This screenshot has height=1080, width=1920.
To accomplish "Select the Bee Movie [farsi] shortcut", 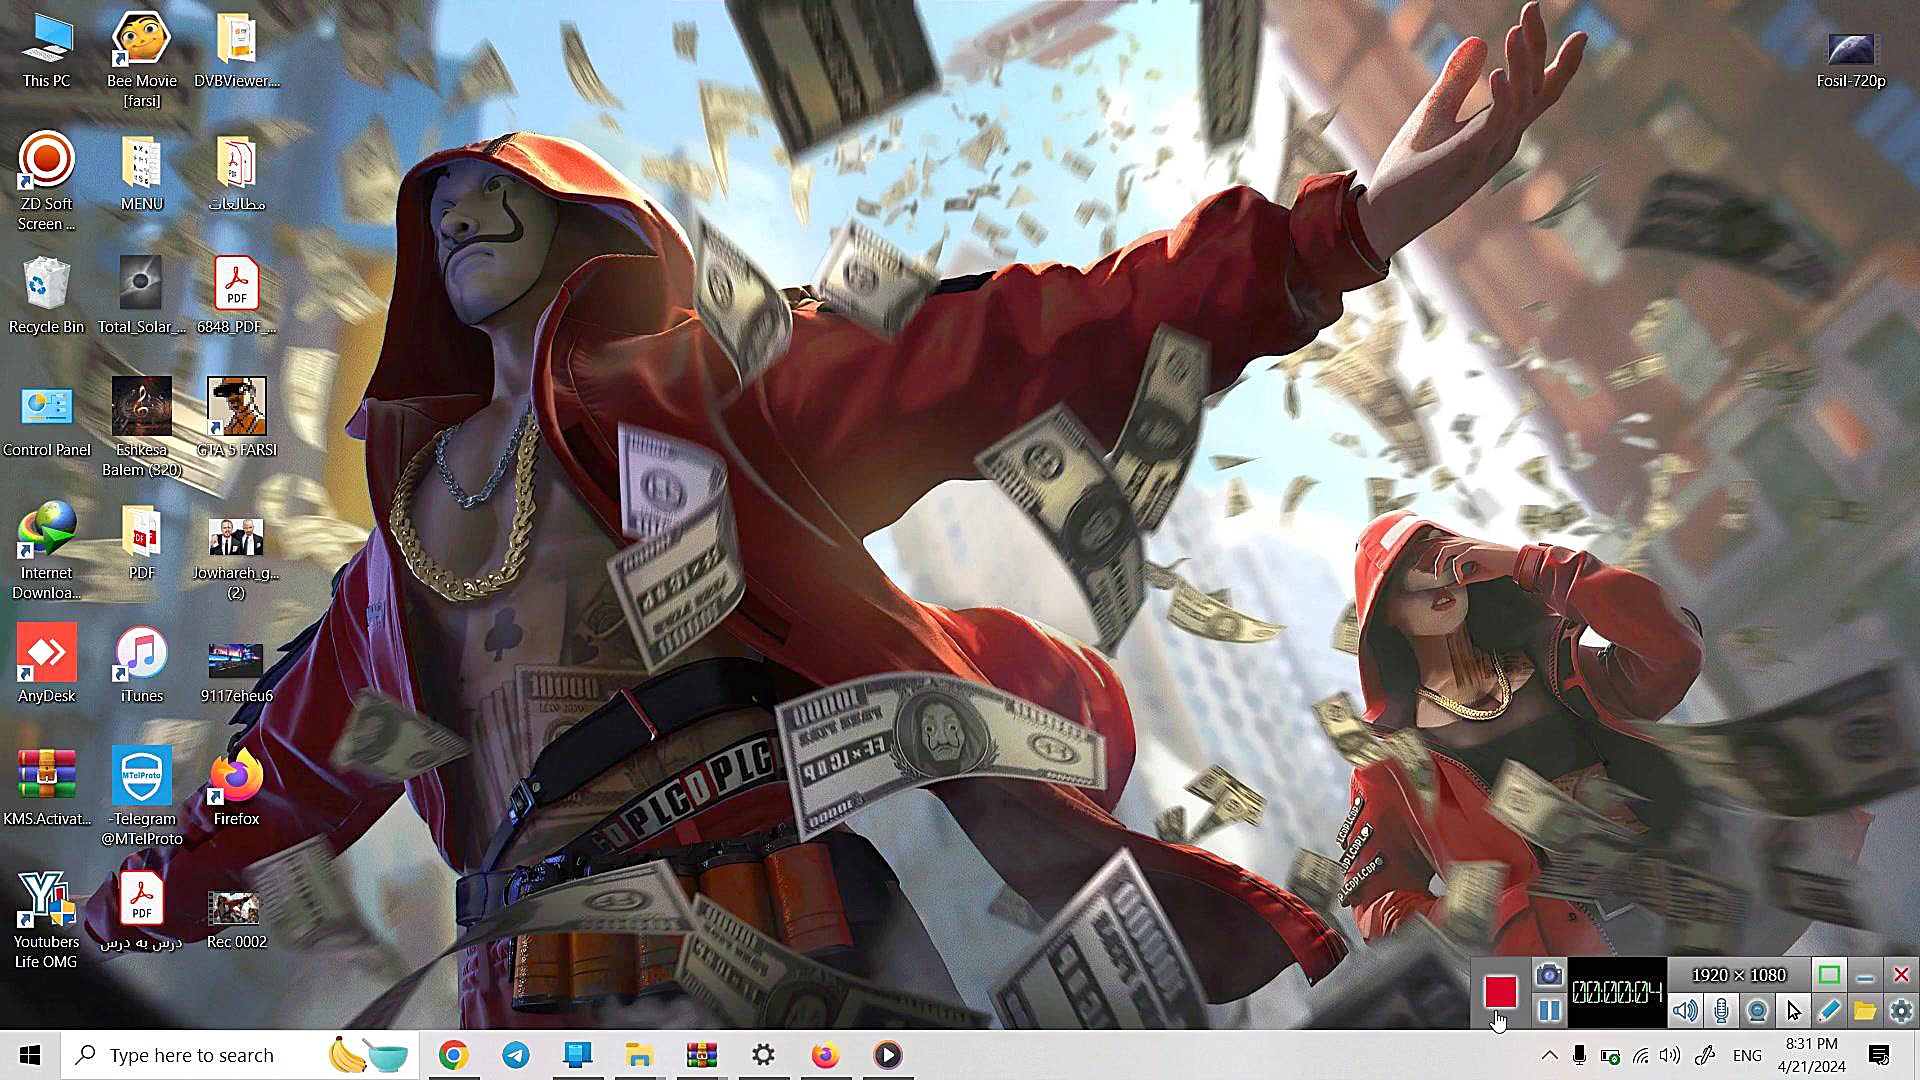I will pyautogui.click(x=141, y=58).
